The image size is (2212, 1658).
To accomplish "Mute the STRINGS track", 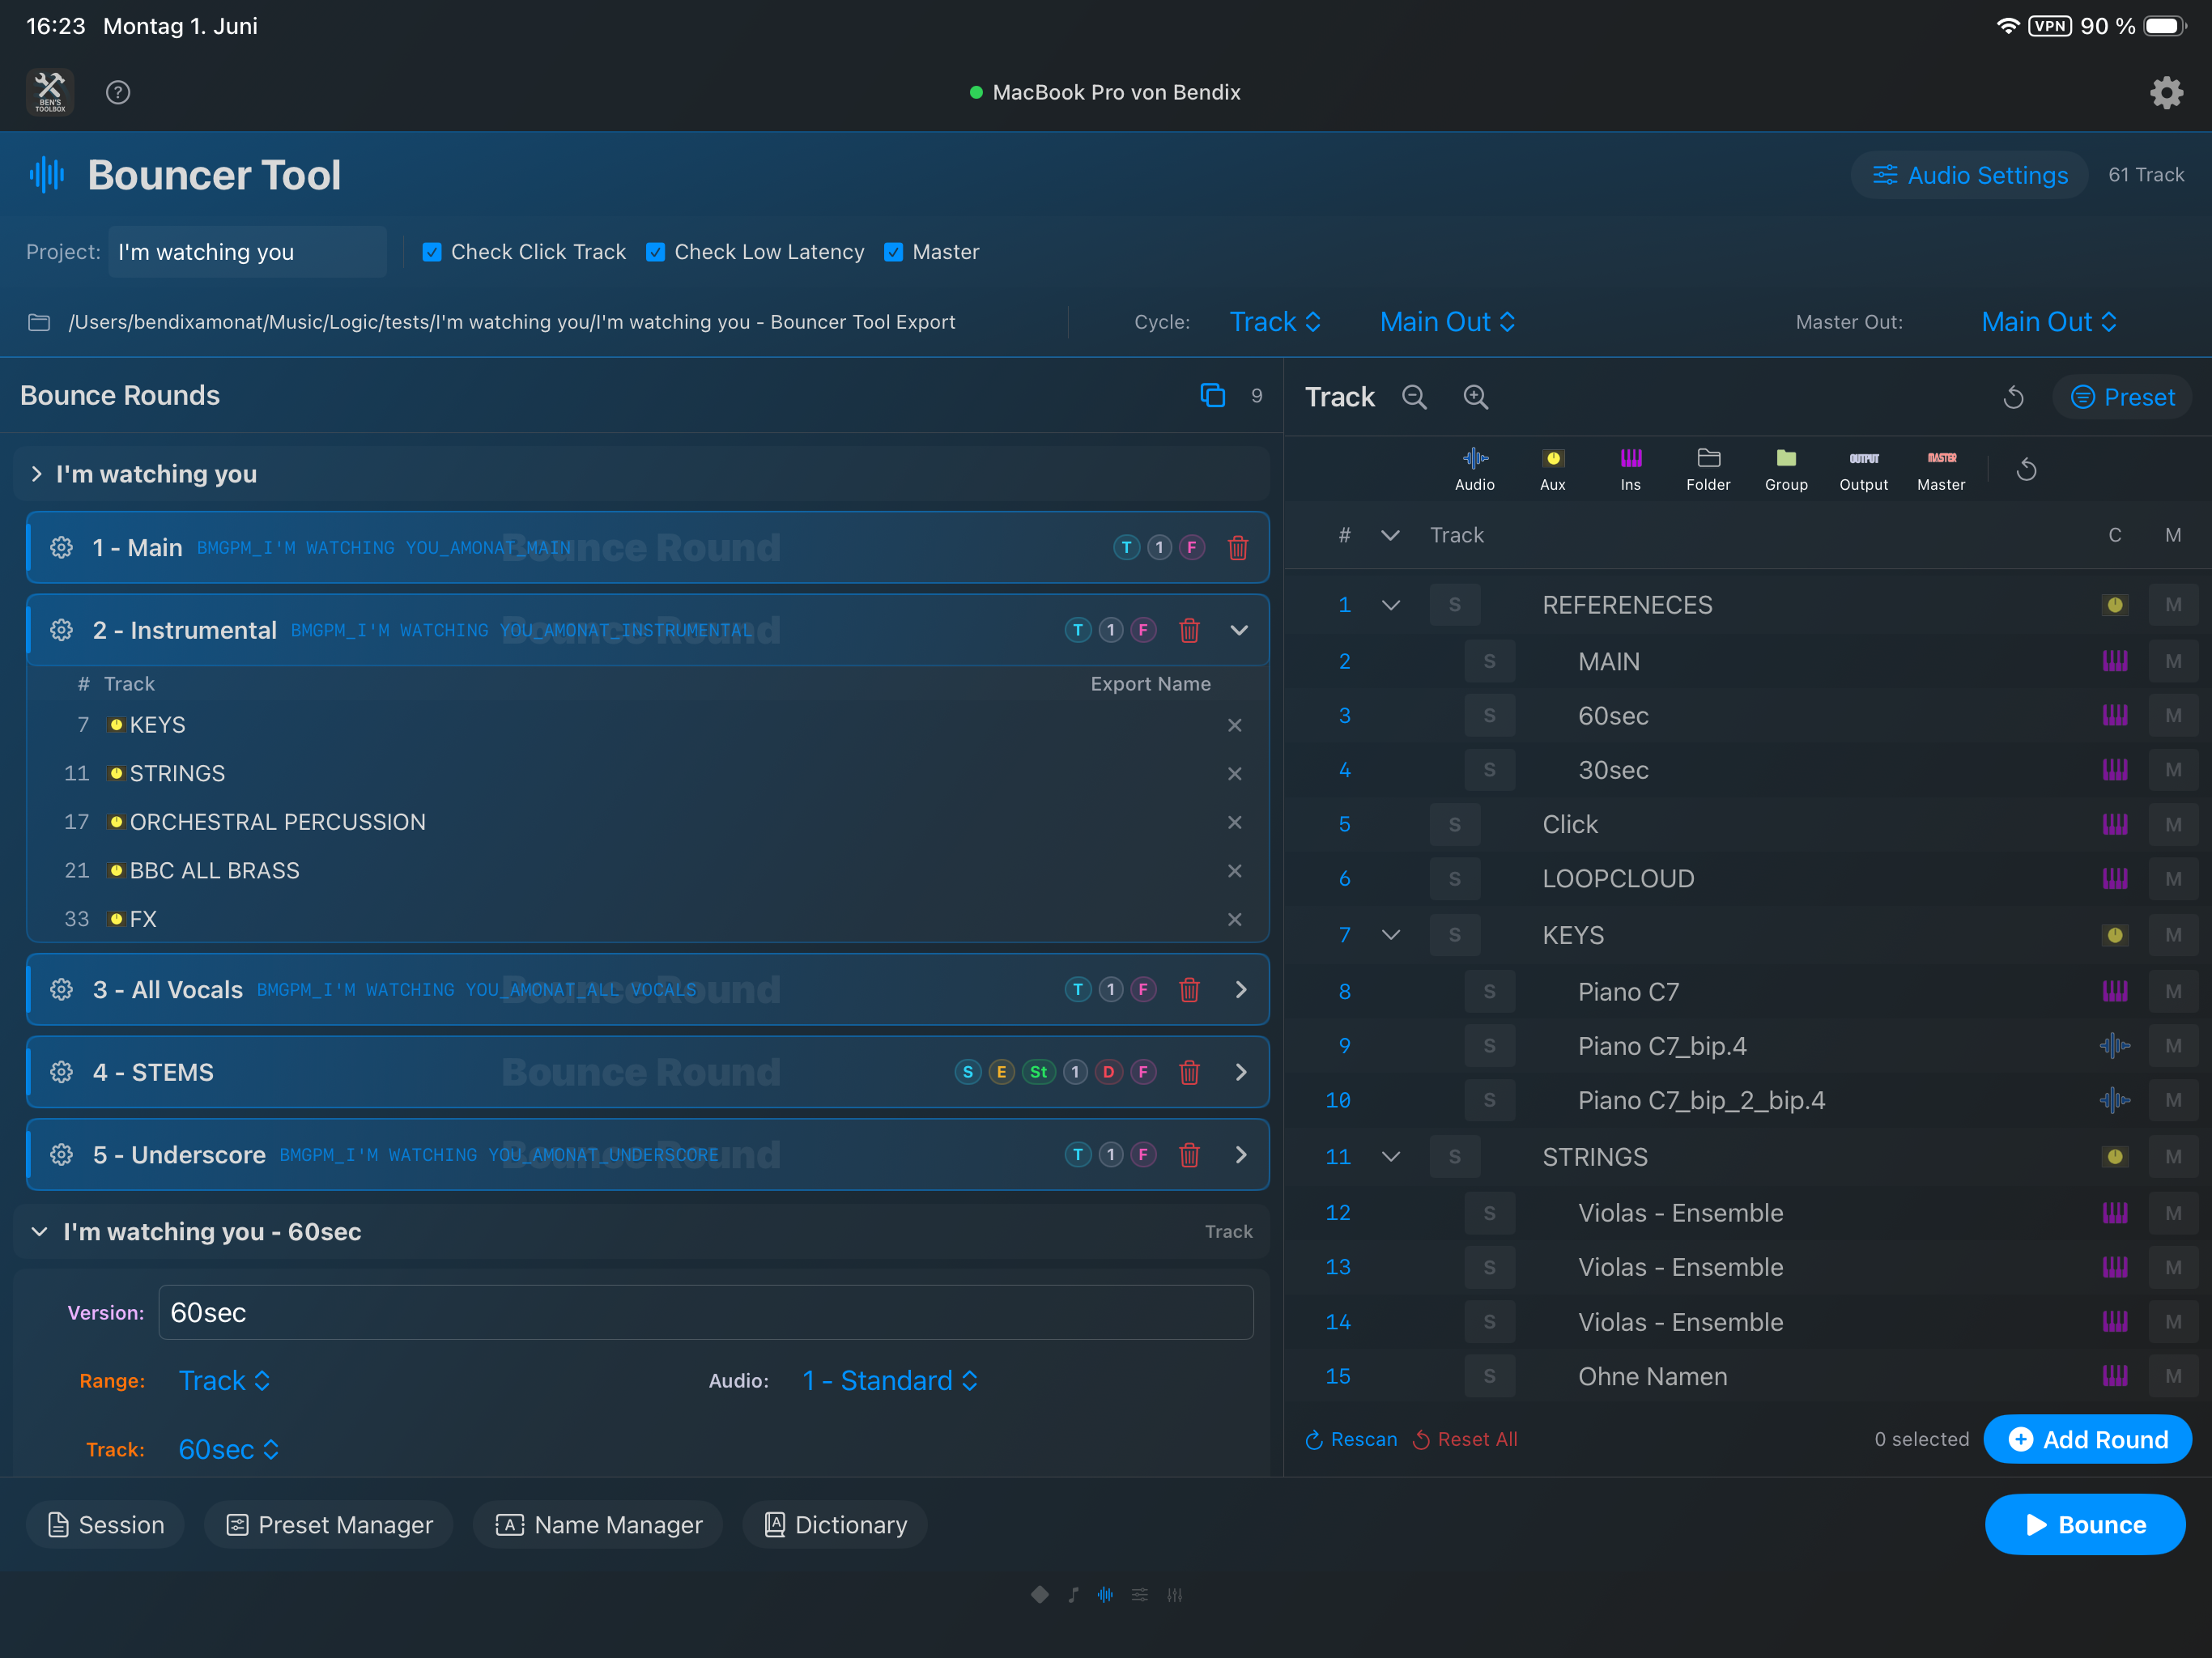I will (2173, 1157).
